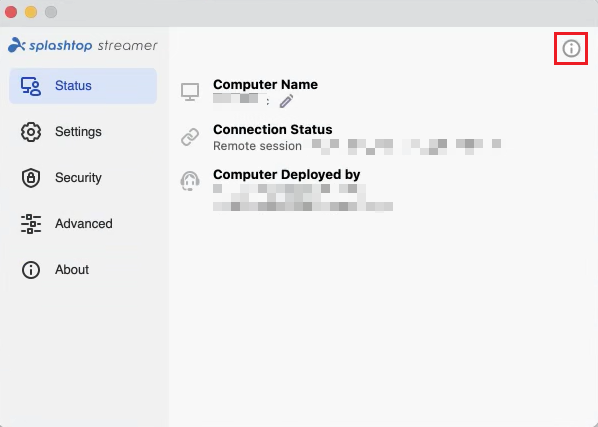Select the Status tab label
The height and width of the screenshot is (427, 598).
[73, 86]
